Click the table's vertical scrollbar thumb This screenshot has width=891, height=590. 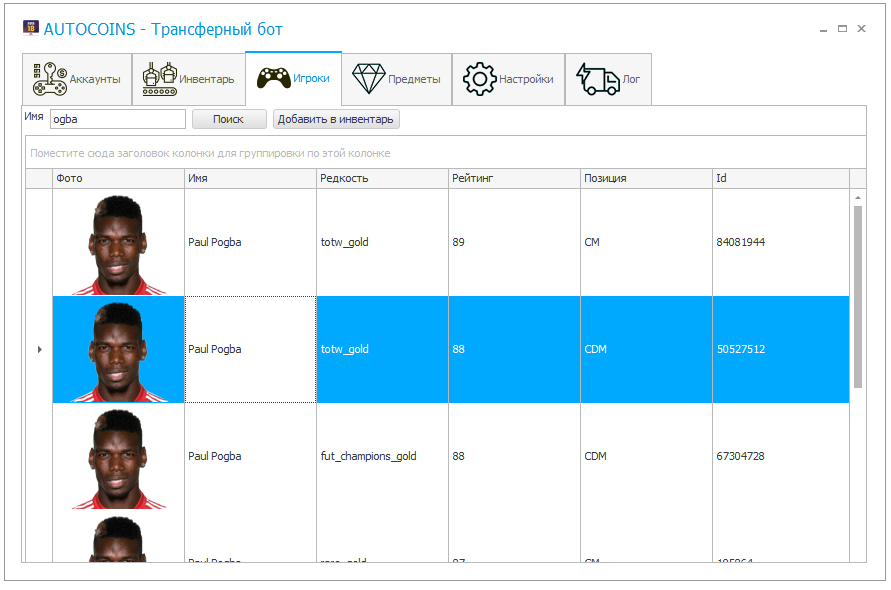click(857, 297)
